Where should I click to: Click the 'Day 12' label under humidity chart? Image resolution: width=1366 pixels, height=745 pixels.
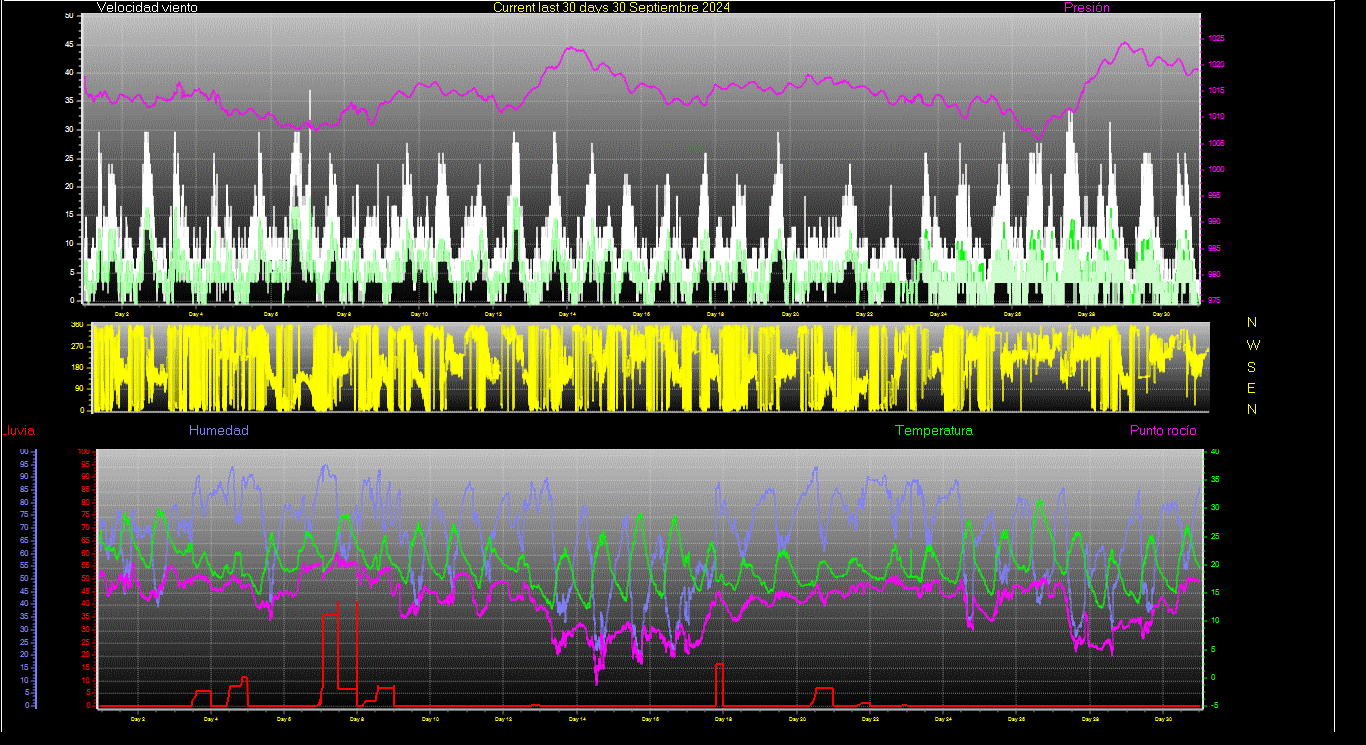[503, 718]
